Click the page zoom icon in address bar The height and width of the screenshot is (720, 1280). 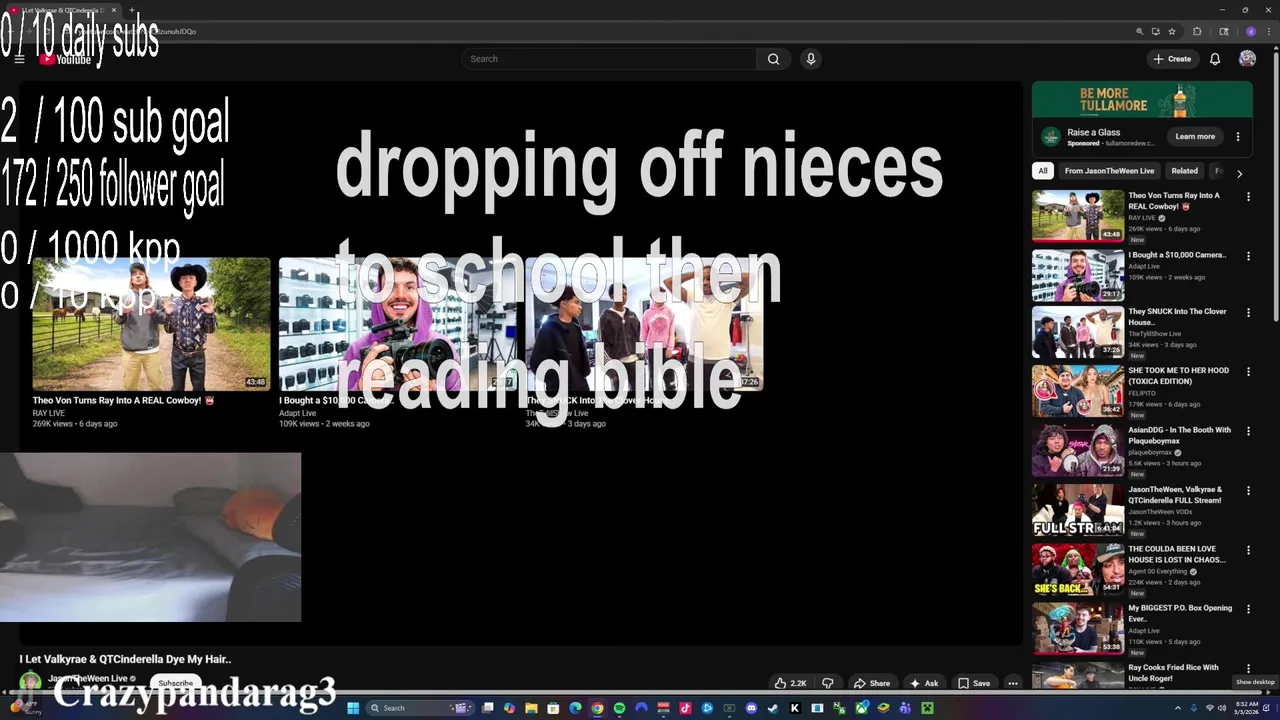click(x=1140, y=31)
